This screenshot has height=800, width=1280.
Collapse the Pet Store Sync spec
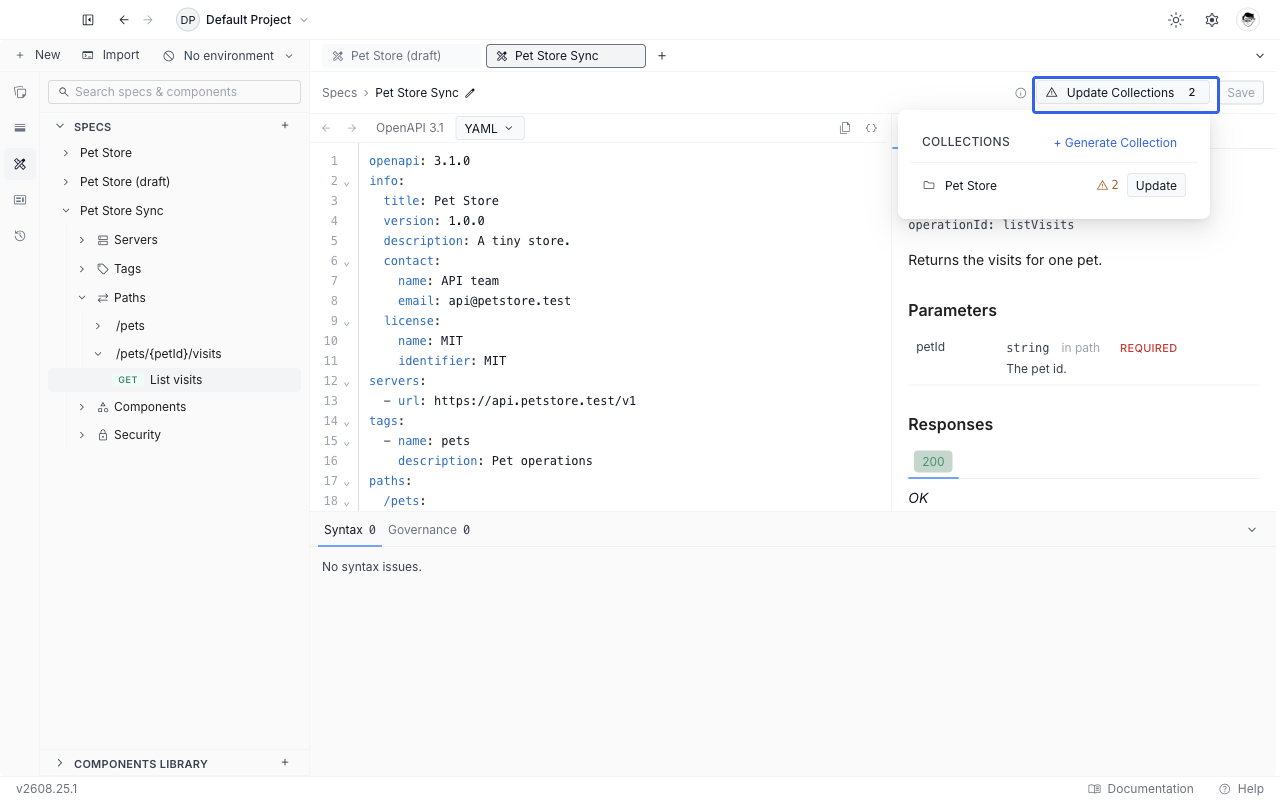pos(66,211)
